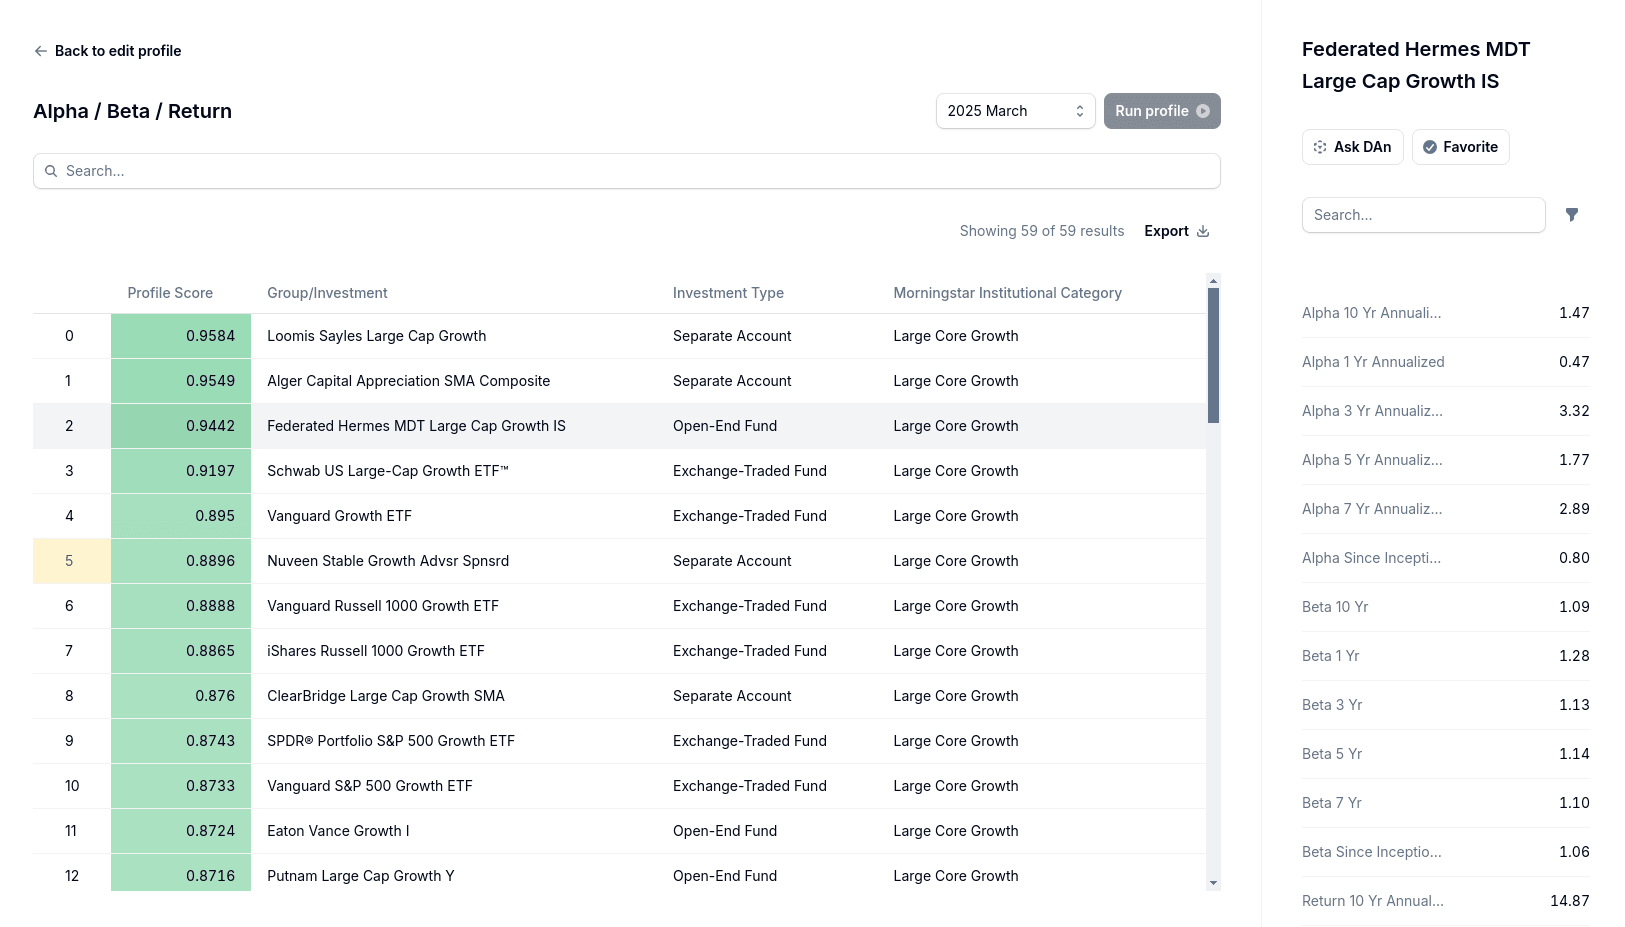1625x927 pixels.
Task: Click inside the right panel search field
Action: (x=1423, y=214)
